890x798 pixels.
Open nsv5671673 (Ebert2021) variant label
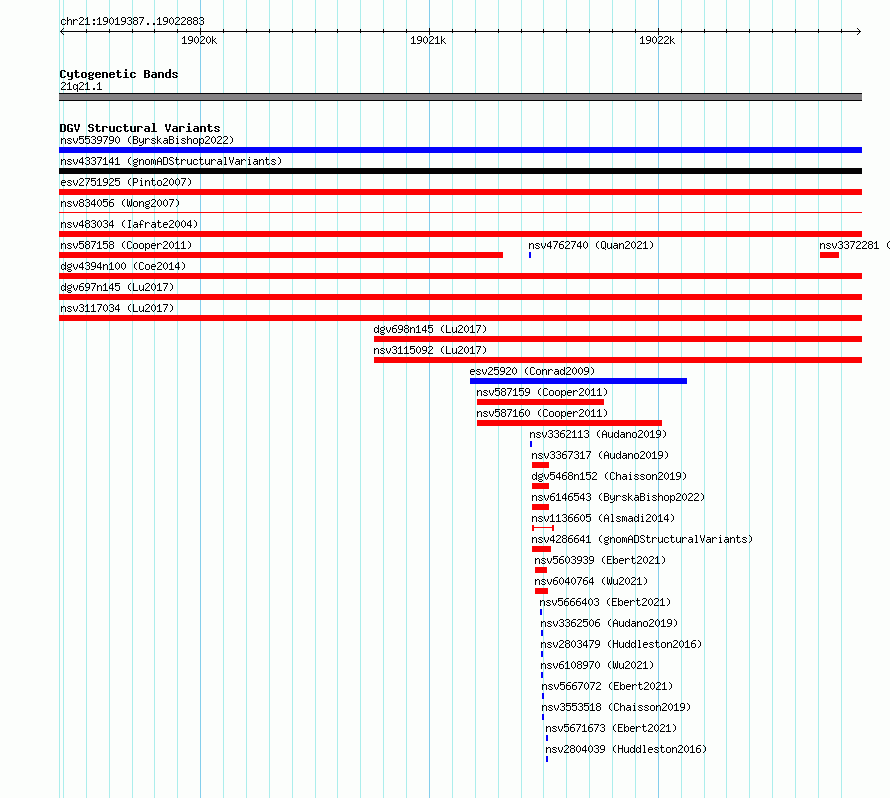[x=611, y=728]
